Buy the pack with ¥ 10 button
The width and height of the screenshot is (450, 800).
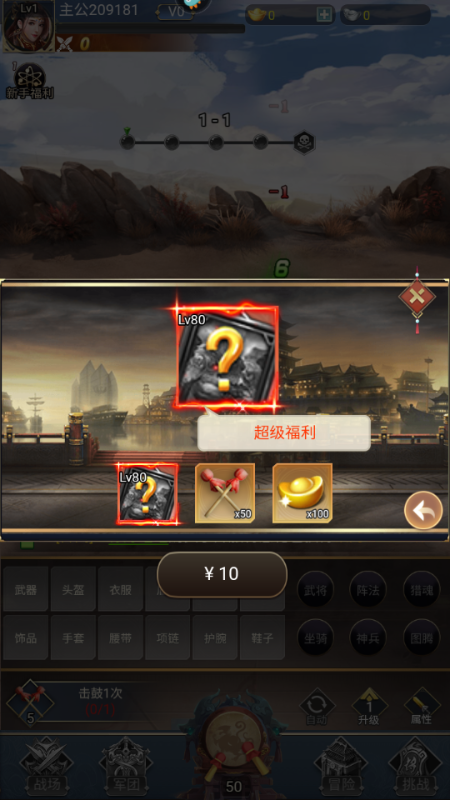(x=221, y=574)
